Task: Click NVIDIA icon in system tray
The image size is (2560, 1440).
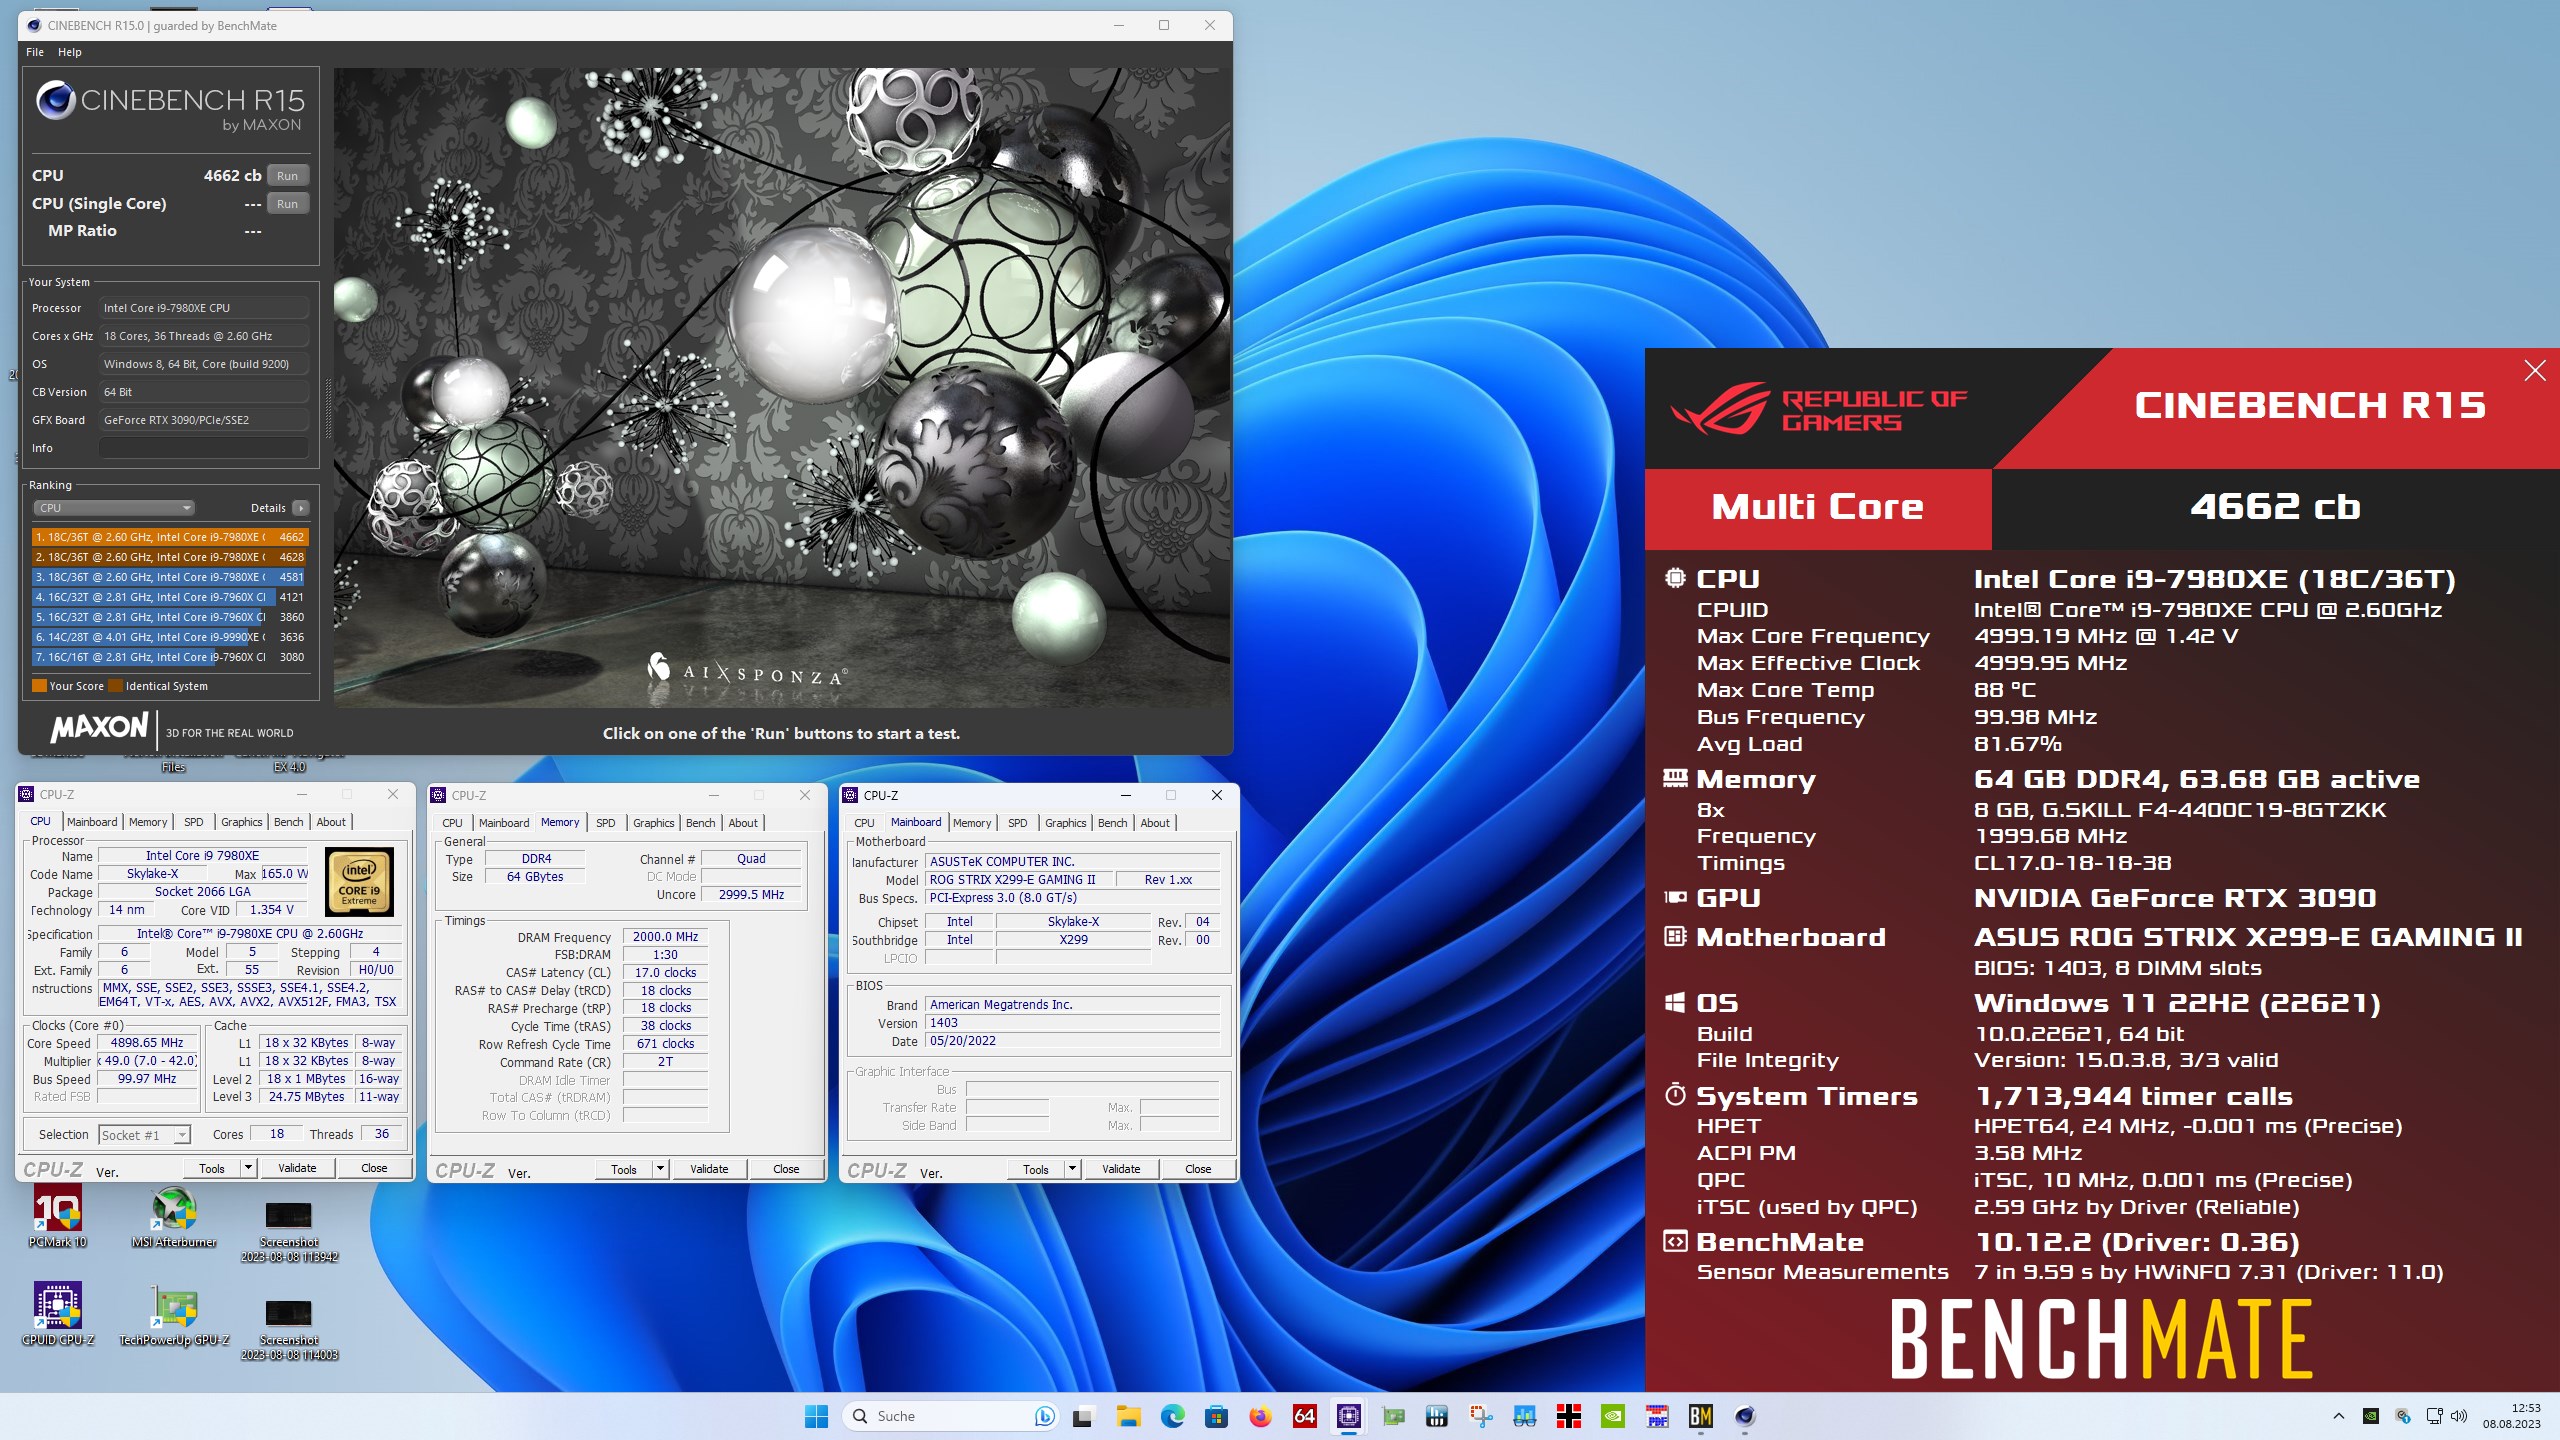Action: pos(2371,1416)
